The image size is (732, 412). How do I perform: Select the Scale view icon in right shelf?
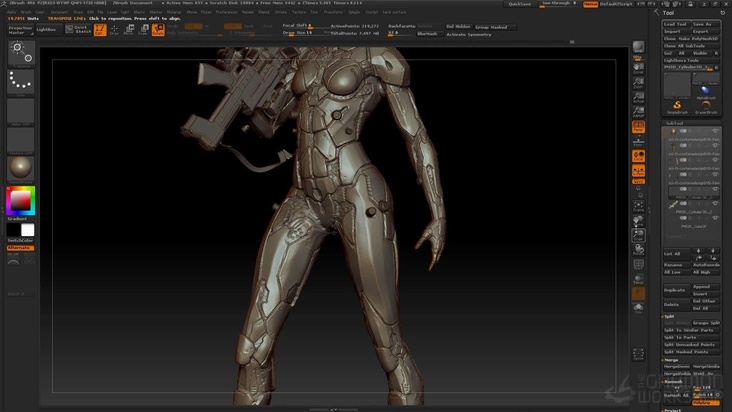[638, 236]
